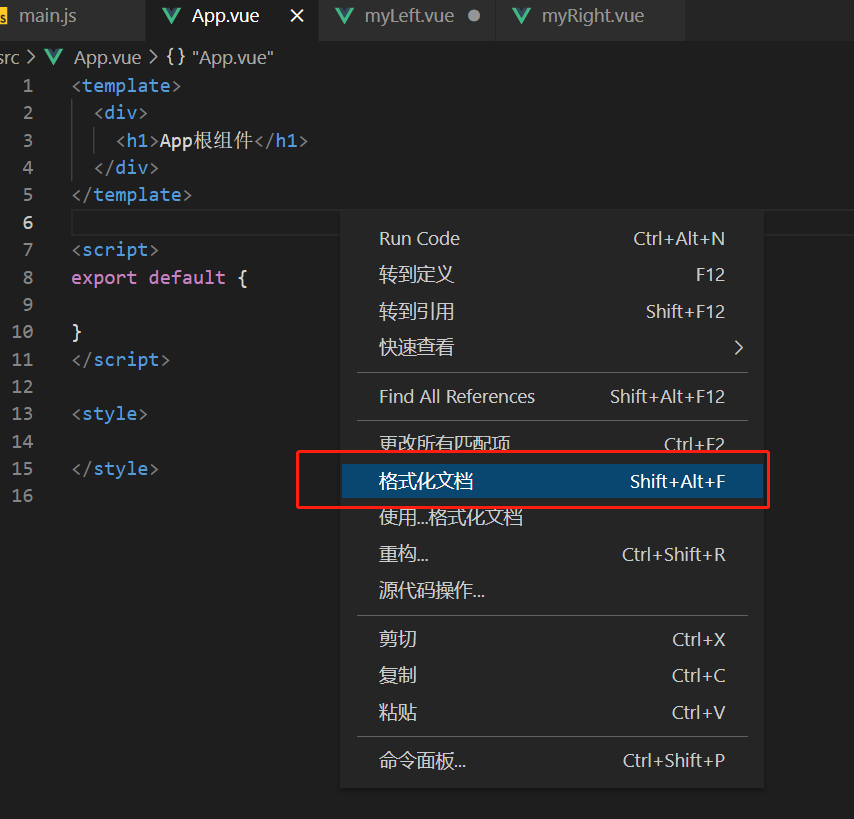
Task: Expand the 快速查看 submenu arrow
Action: (x=738, y=347)
